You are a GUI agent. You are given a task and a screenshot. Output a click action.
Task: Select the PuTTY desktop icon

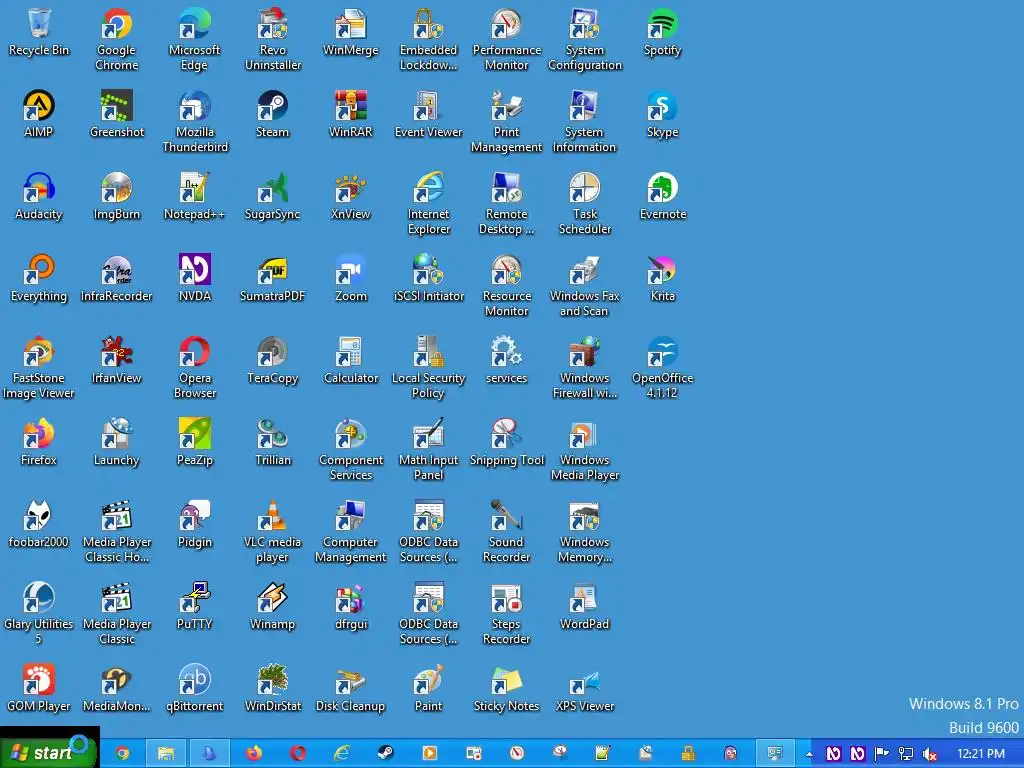[x=194, y=607]
